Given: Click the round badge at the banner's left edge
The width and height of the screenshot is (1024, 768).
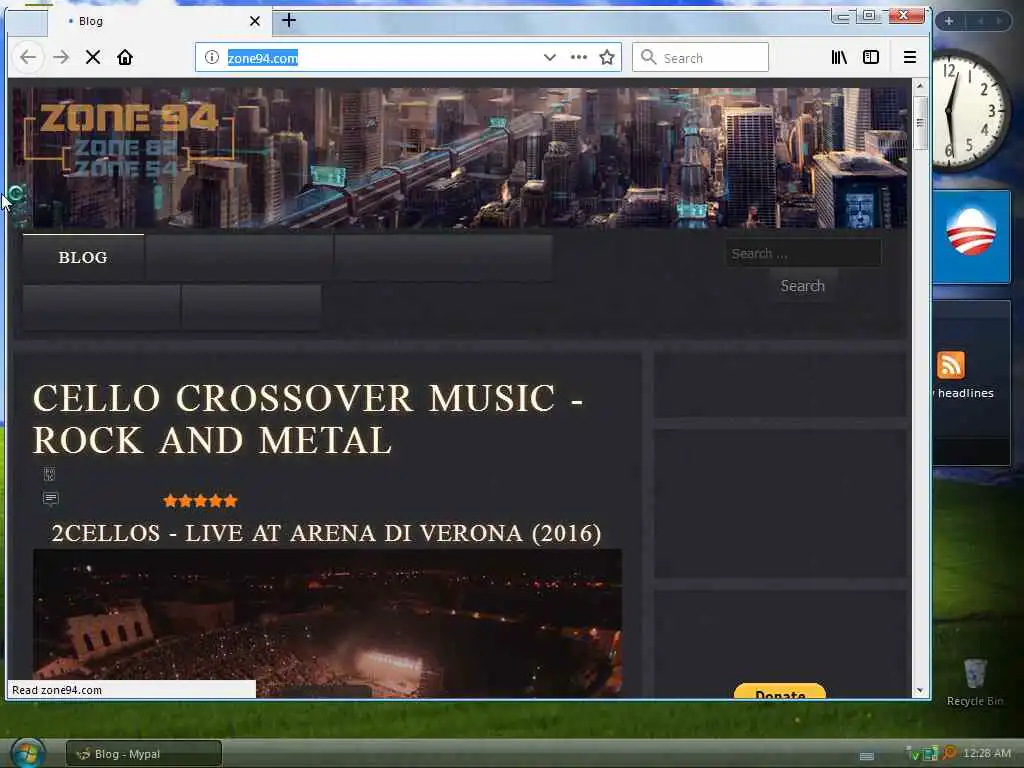Looking at the screenshot, I should point(16,193).
